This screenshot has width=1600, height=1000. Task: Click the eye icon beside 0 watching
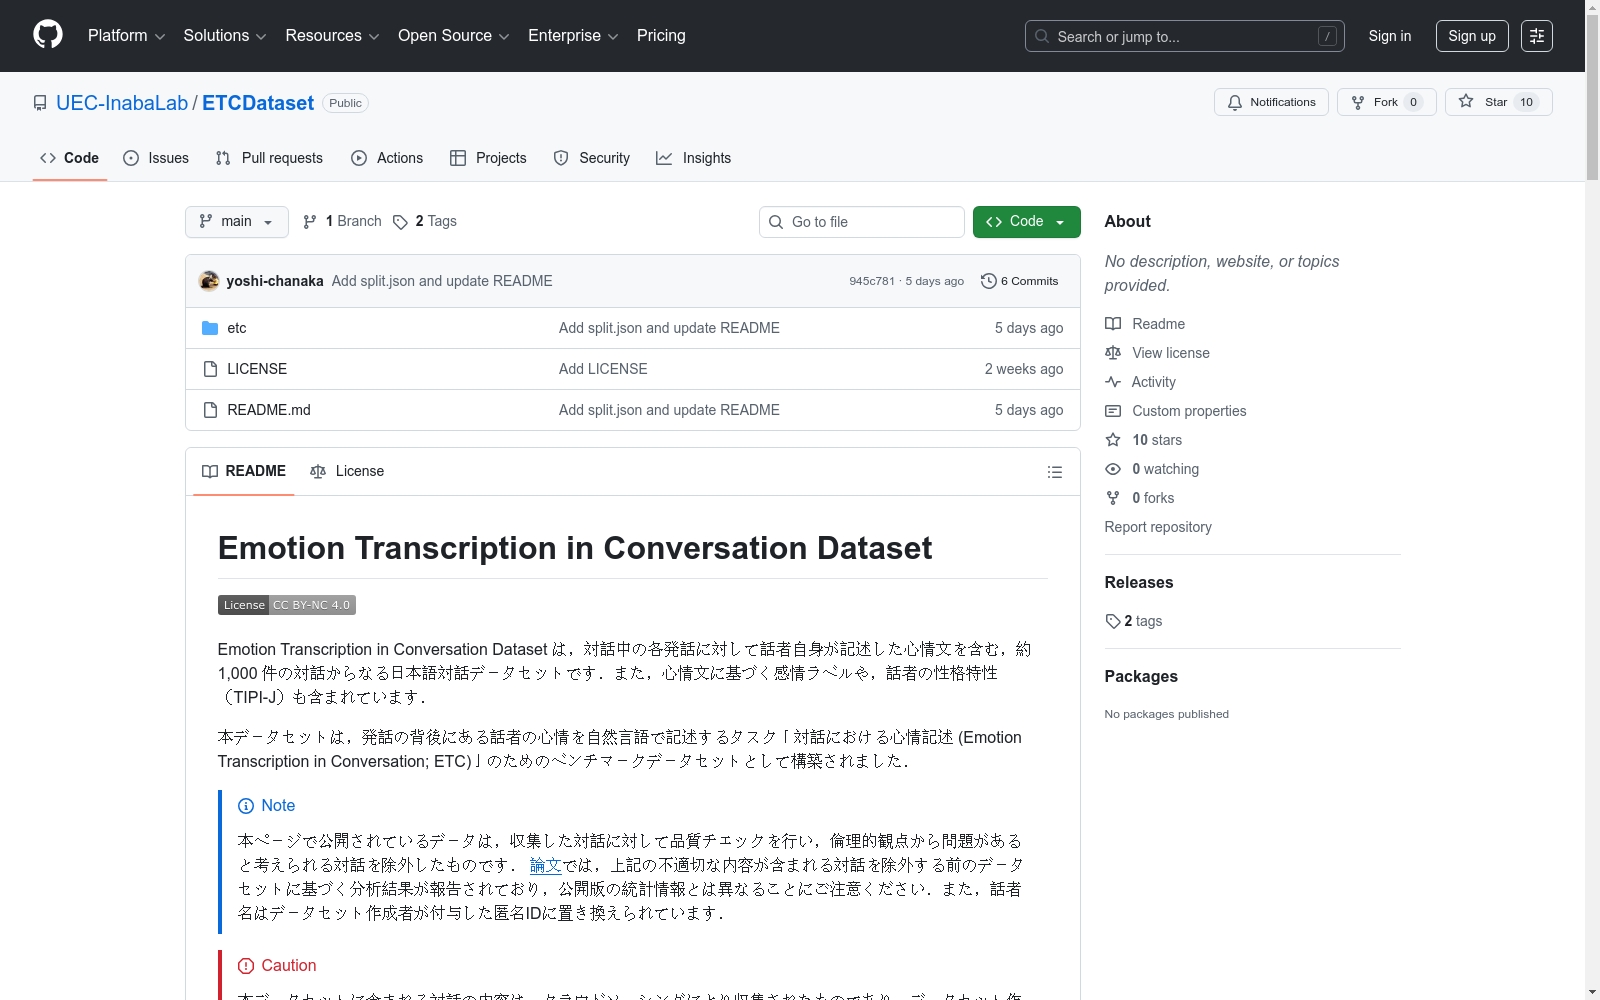[1113, 469]
